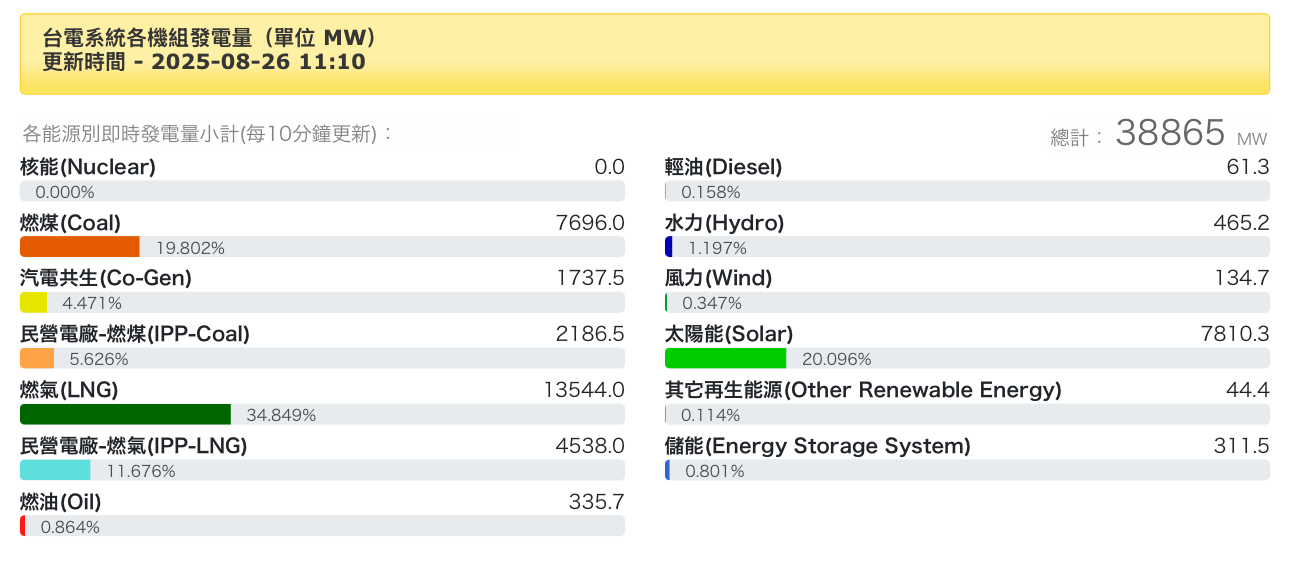Click the 更新時間 timestamp in yellow header
1290x562 pixels.
point(204,62)
